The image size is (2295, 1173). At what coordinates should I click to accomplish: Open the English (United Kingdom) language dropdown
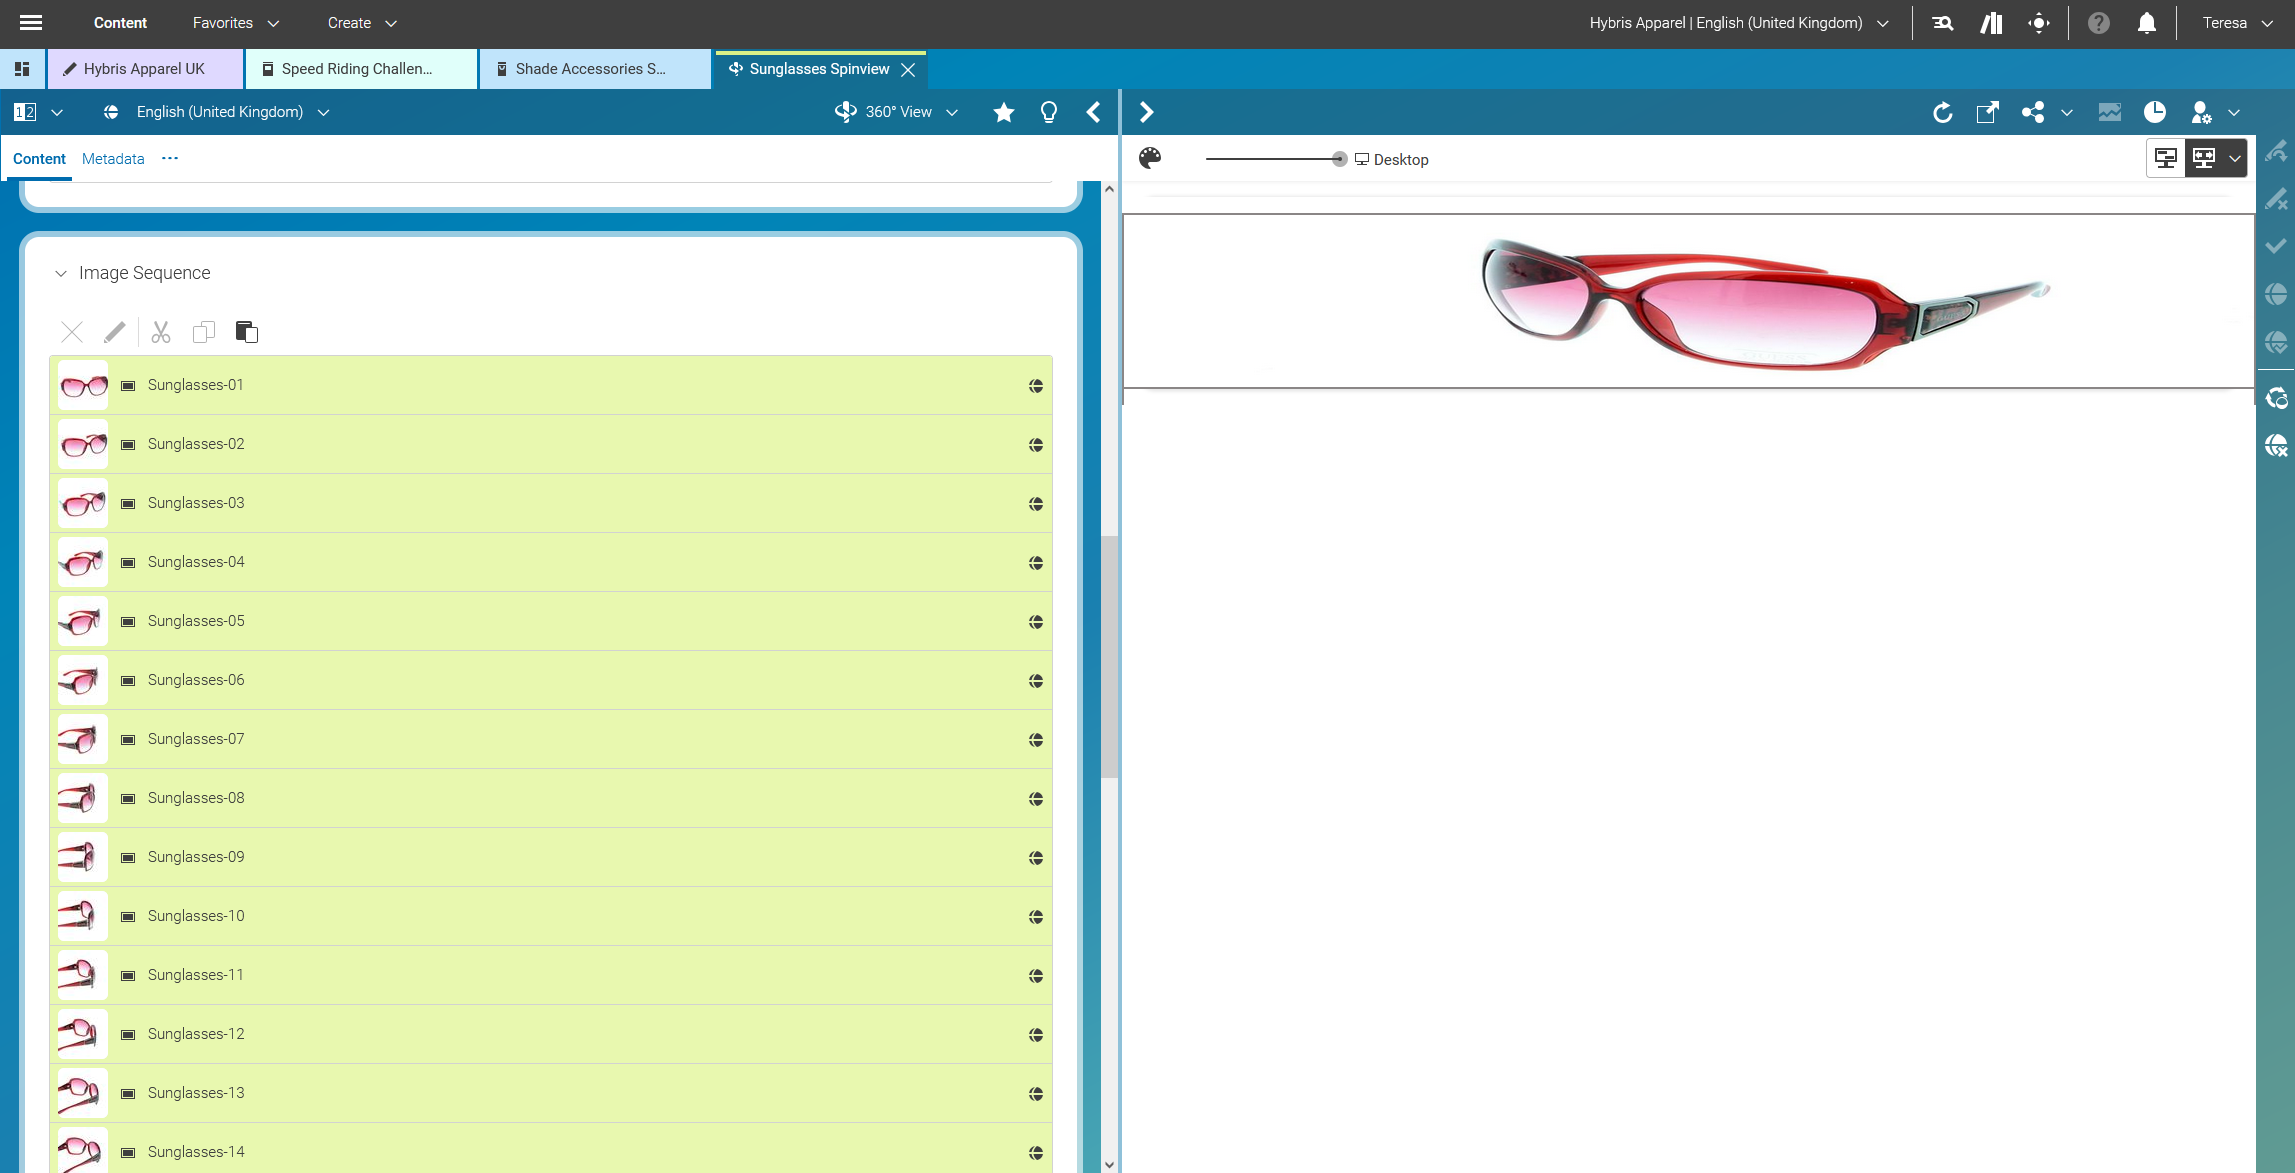[219, 112]
